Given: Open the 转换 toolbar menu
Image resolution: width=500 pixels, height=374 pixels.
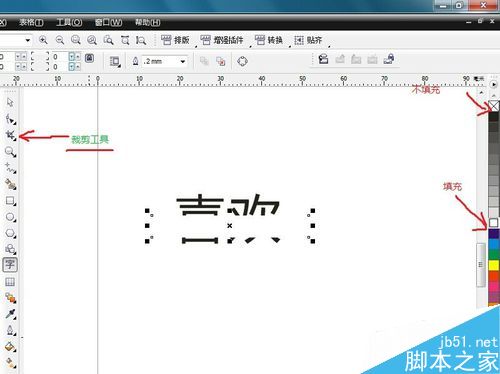Looking at the screenshot, I should click(x=269, y=40).
